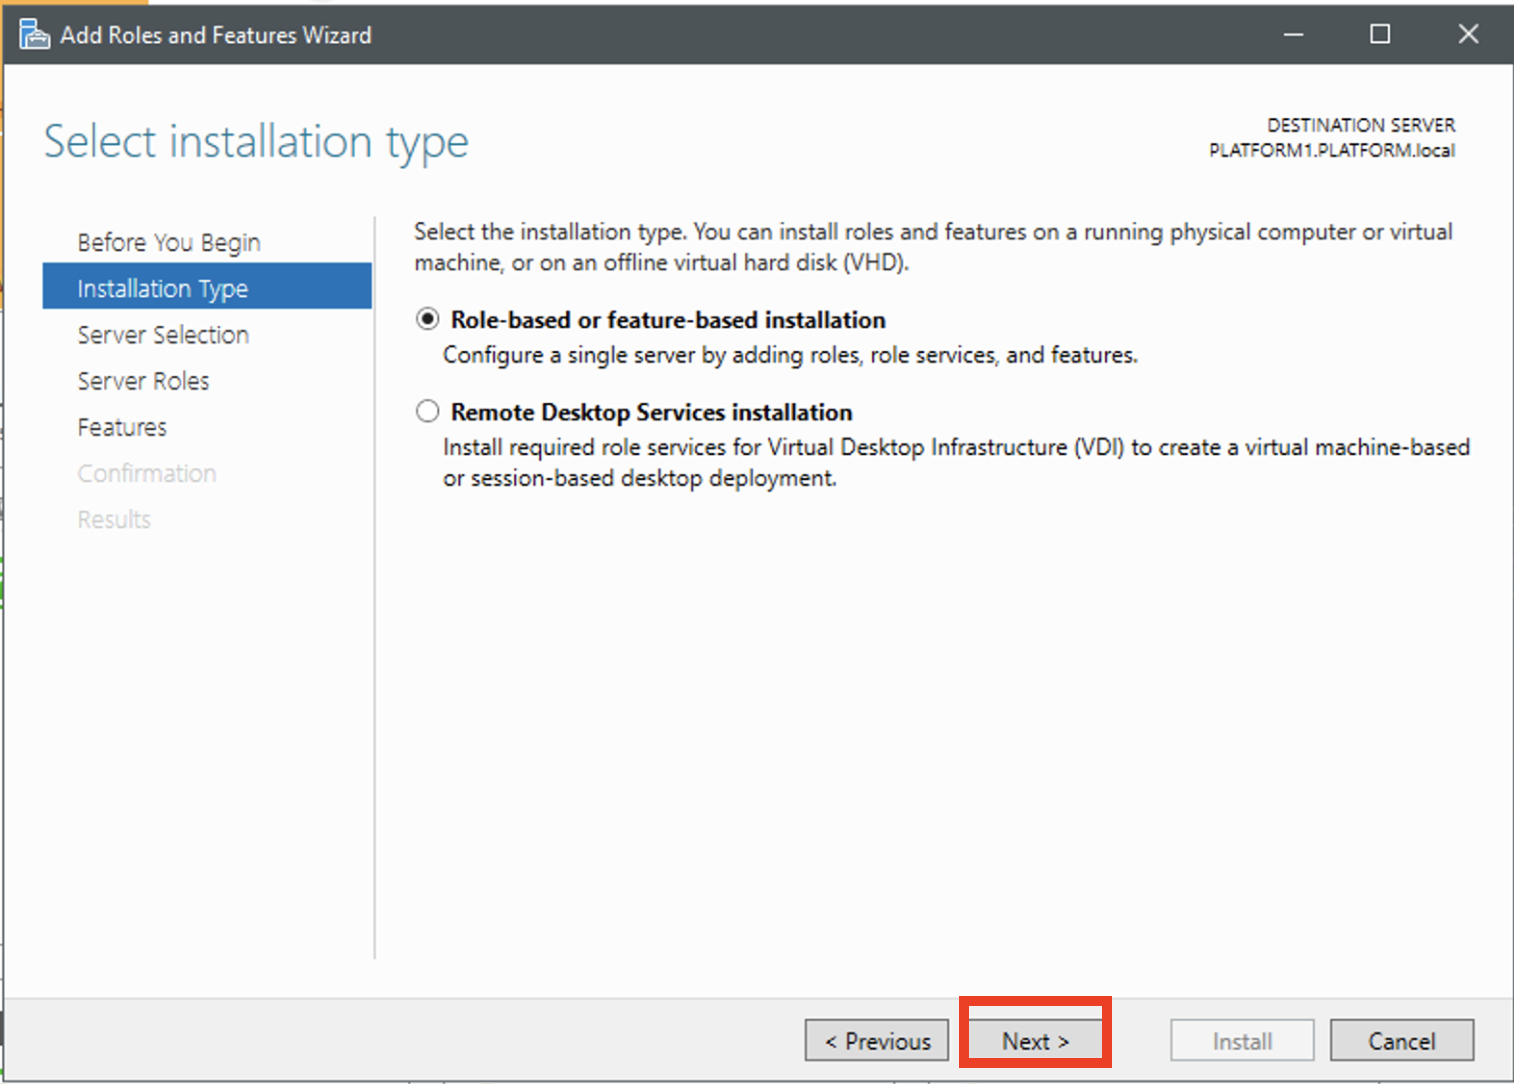Jump to the Server Selection step
This screenshot has height=1084, width=1514.
[x=163, y=335]
